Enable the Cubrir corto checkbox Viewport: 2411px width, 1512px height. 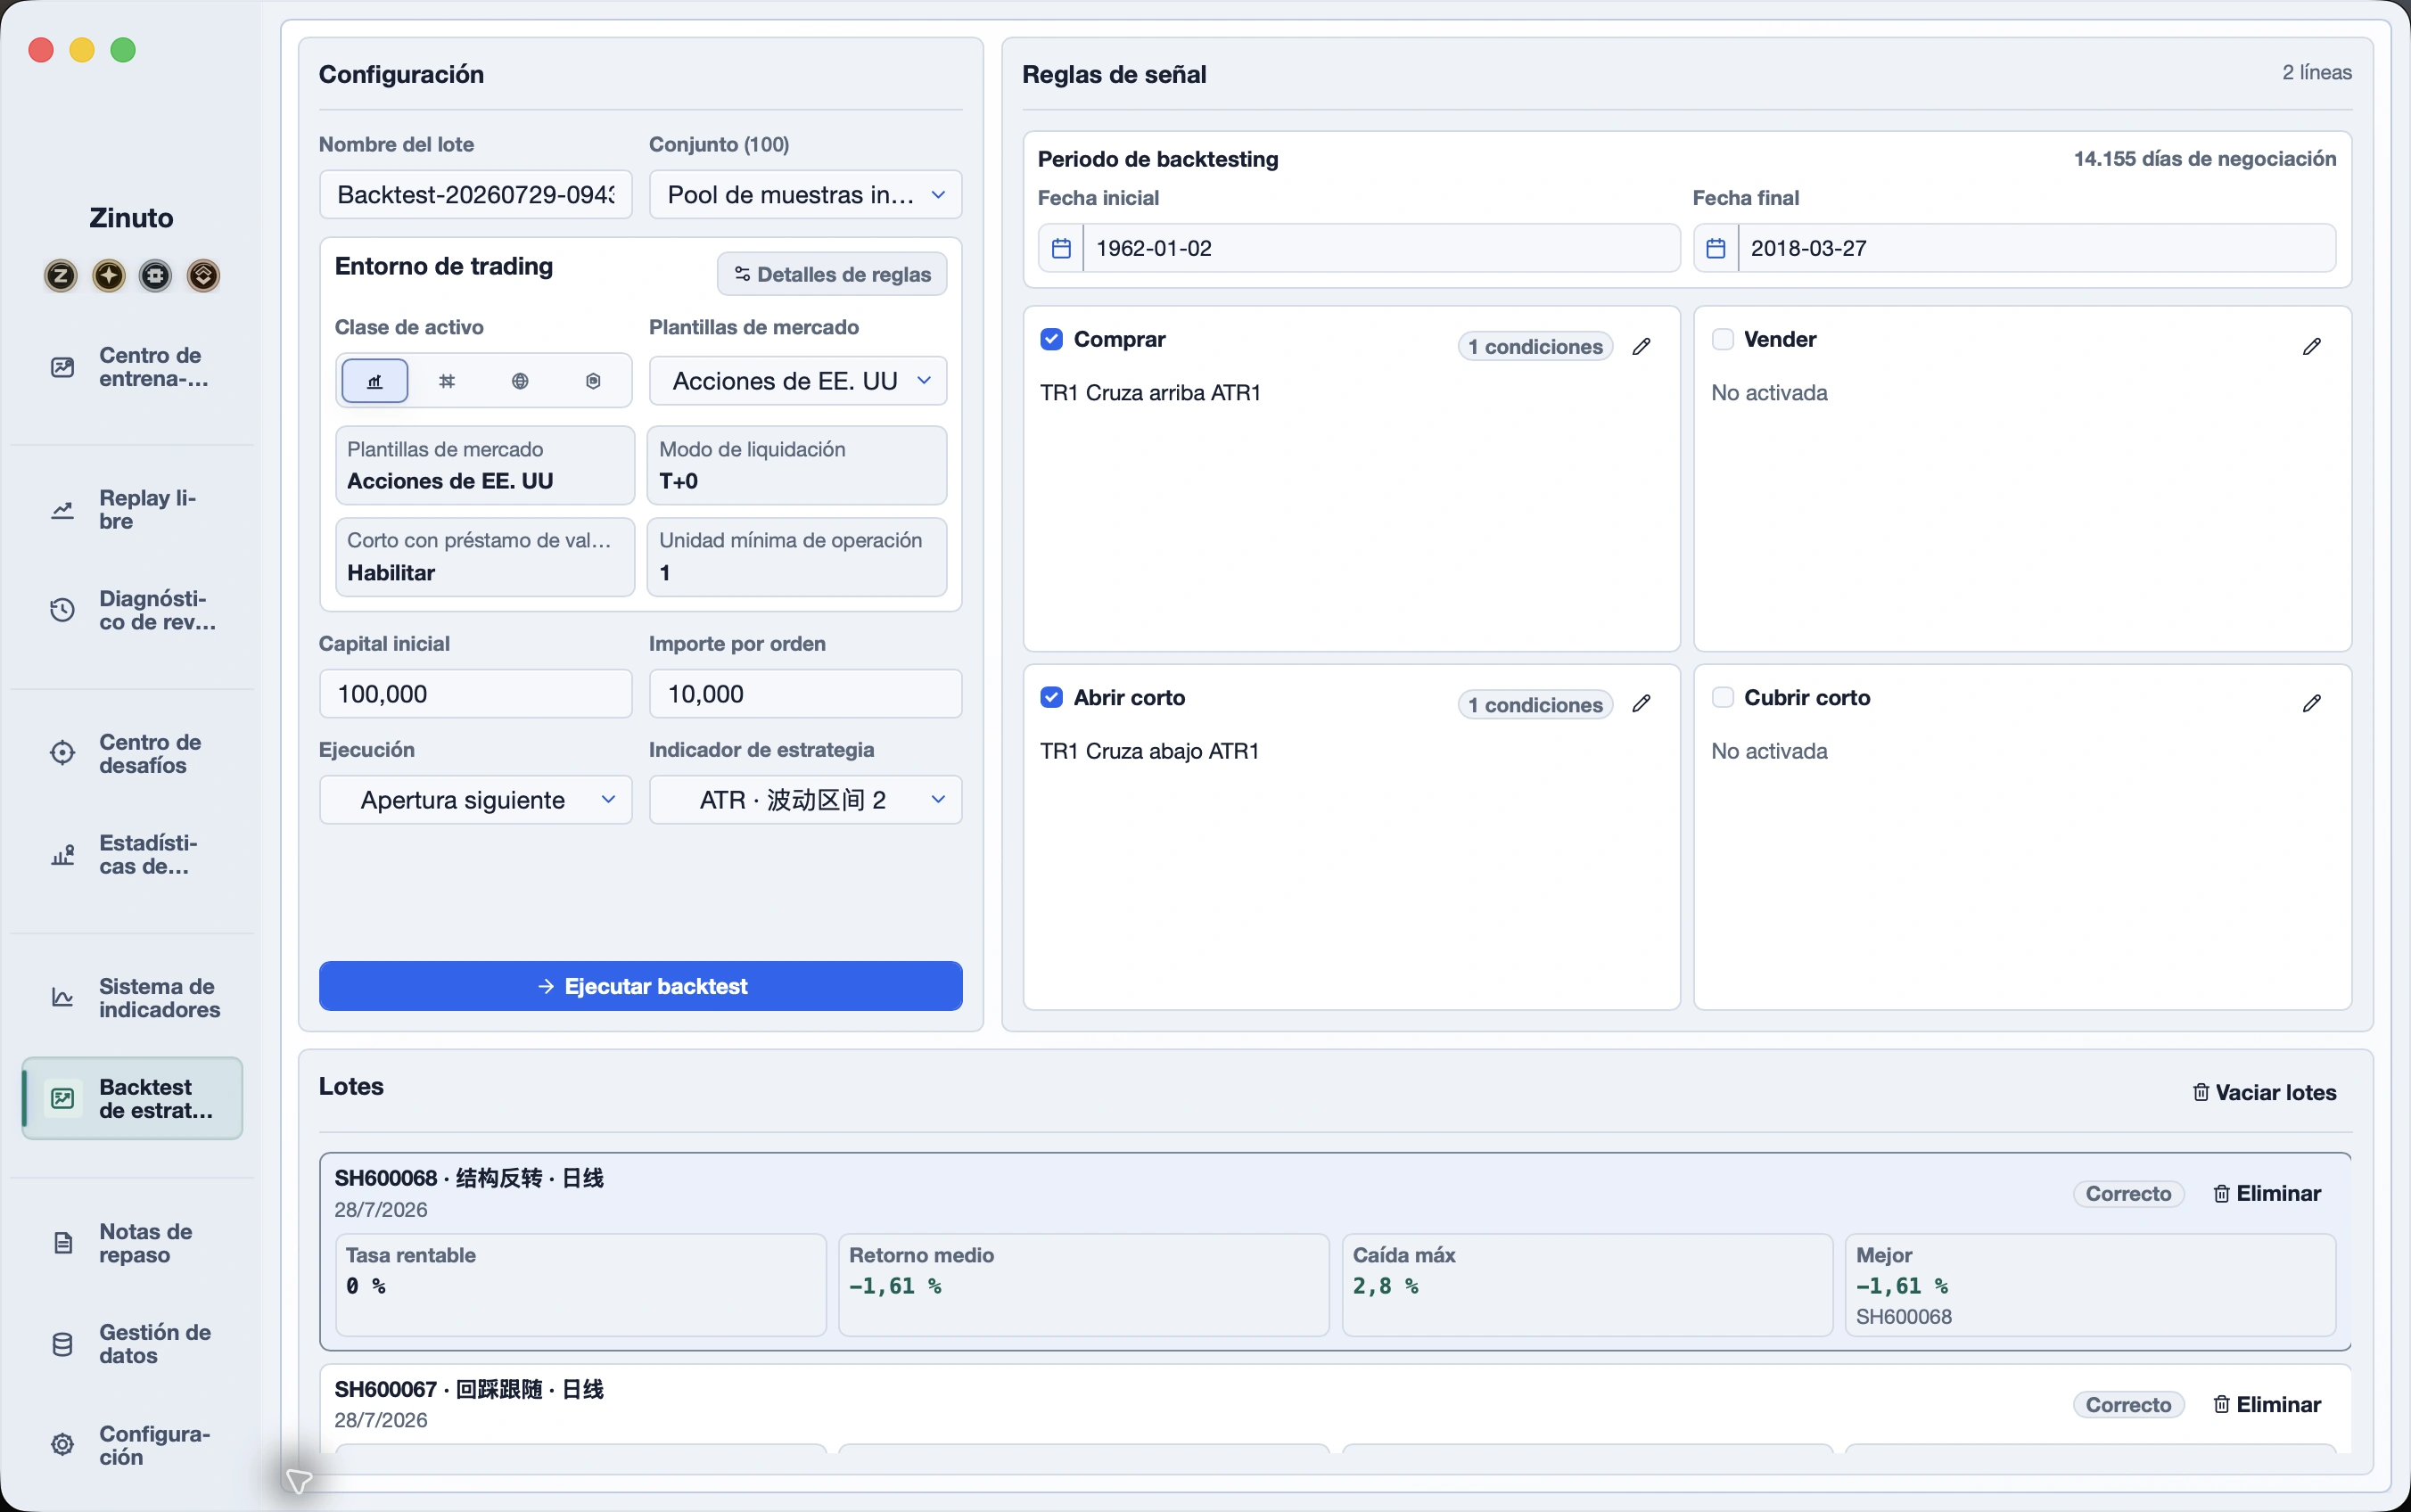tap(1722, 697)
